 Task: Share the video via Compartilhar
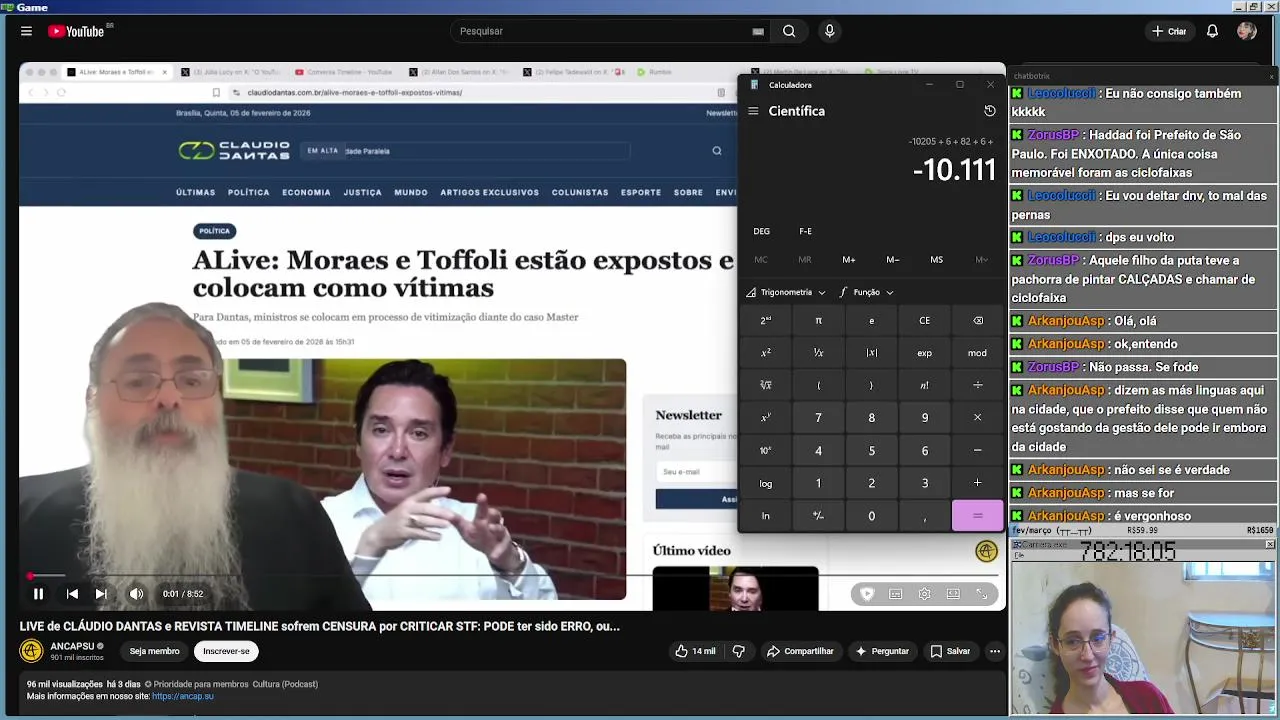pyautogui.click(x=799, y=651)
